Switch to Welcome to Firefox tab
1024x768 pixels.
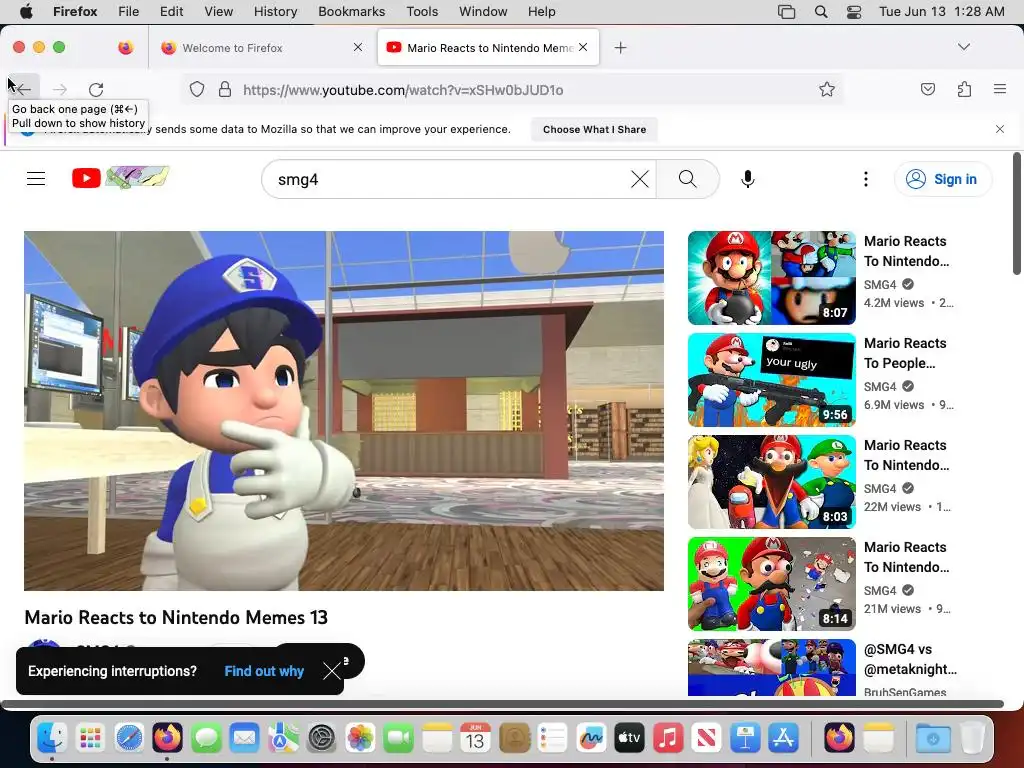pos(259,47)
